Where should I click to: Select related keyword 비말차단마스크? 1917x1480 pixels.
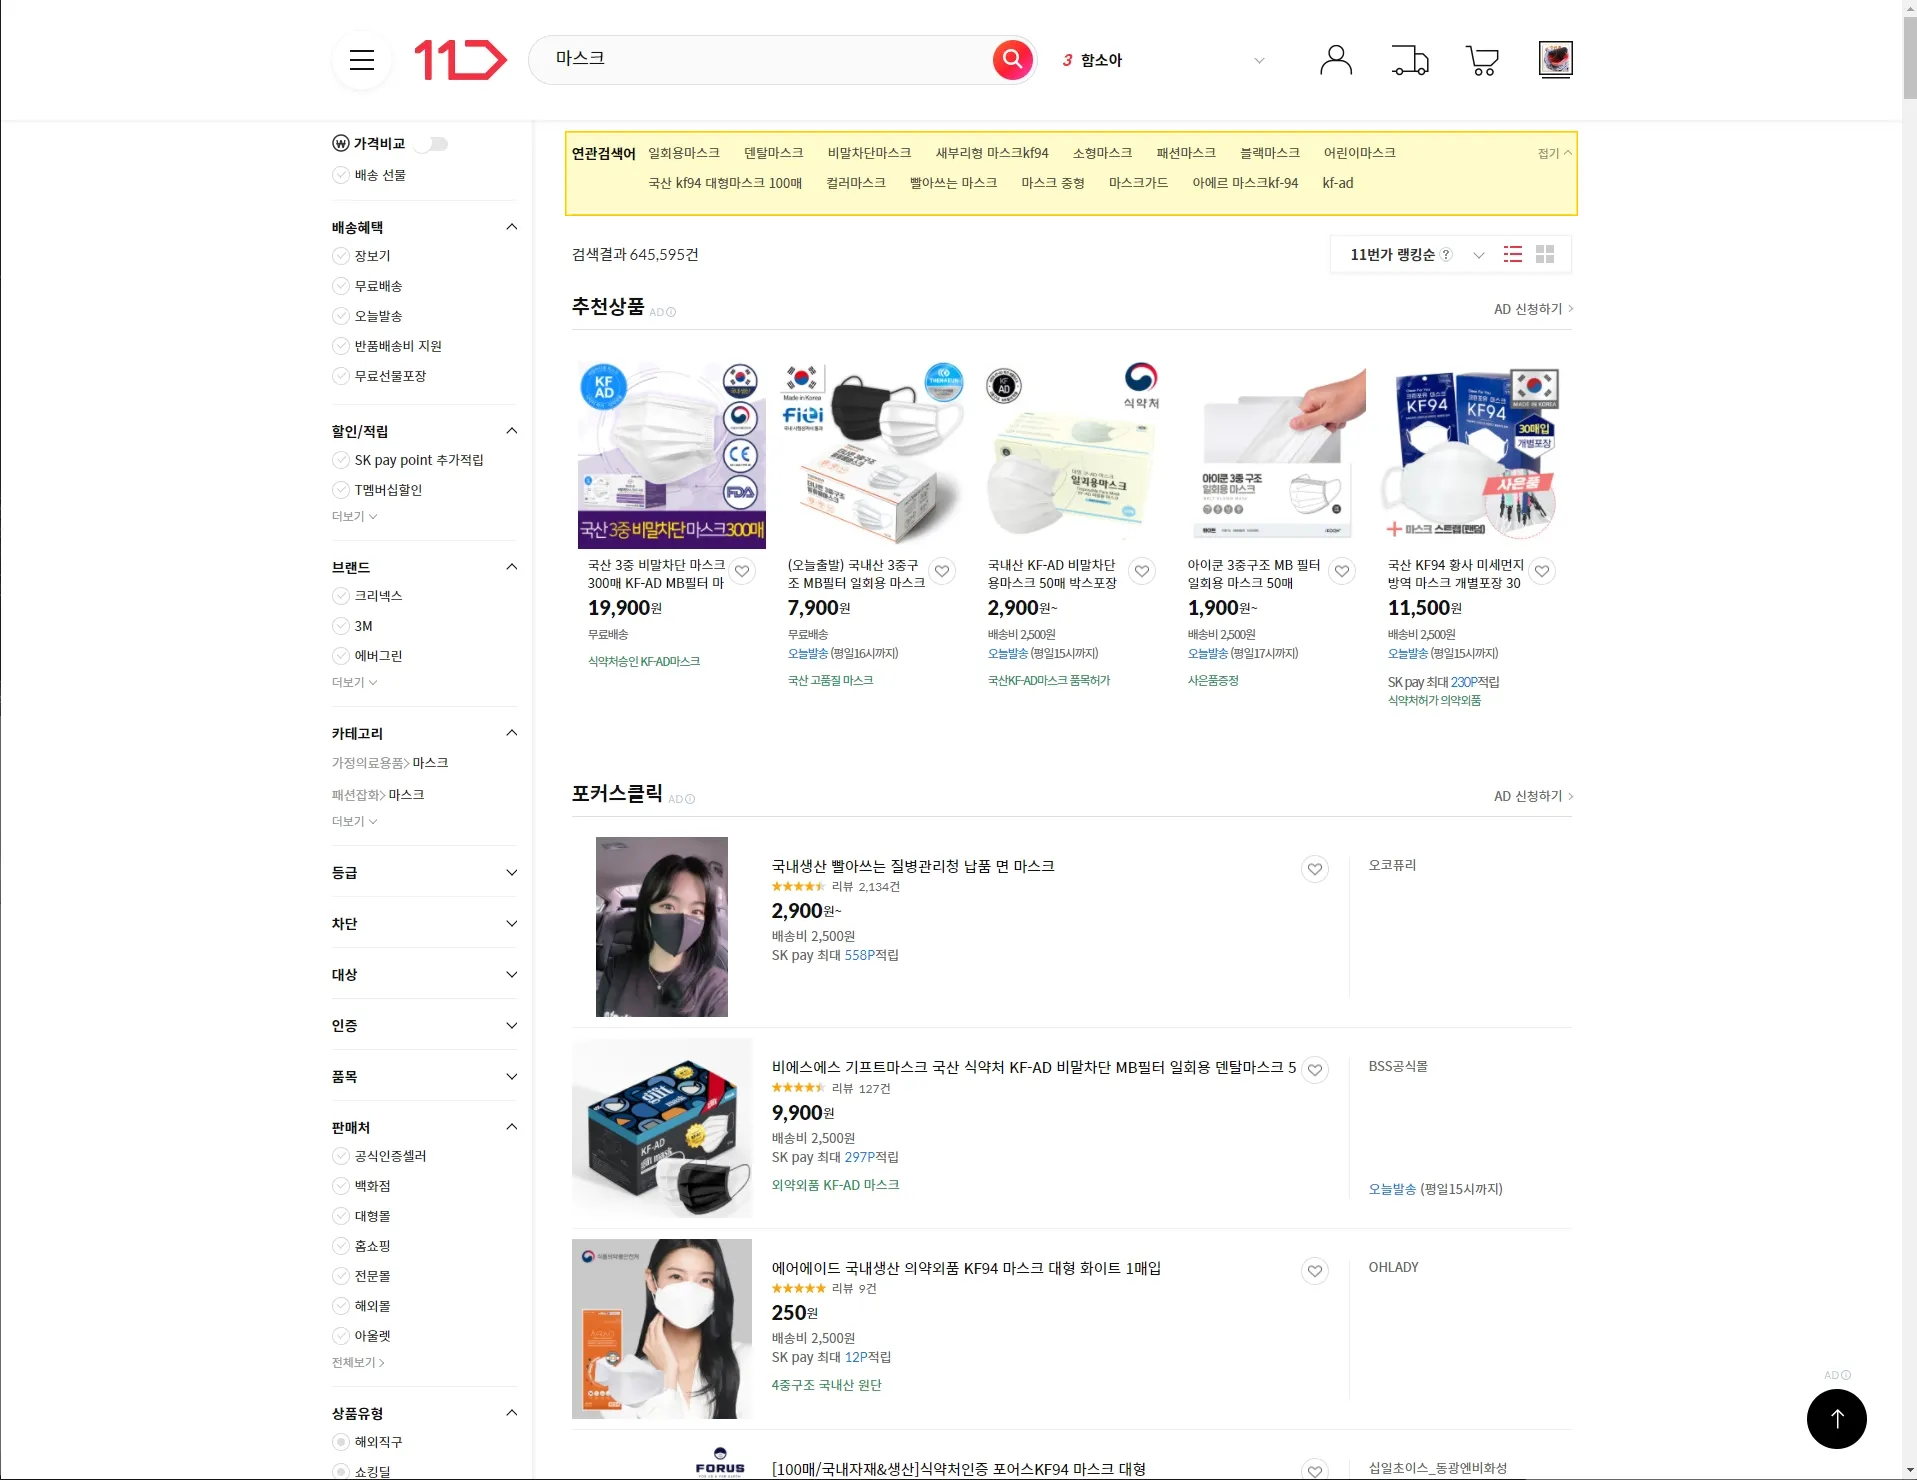(870, 153)
